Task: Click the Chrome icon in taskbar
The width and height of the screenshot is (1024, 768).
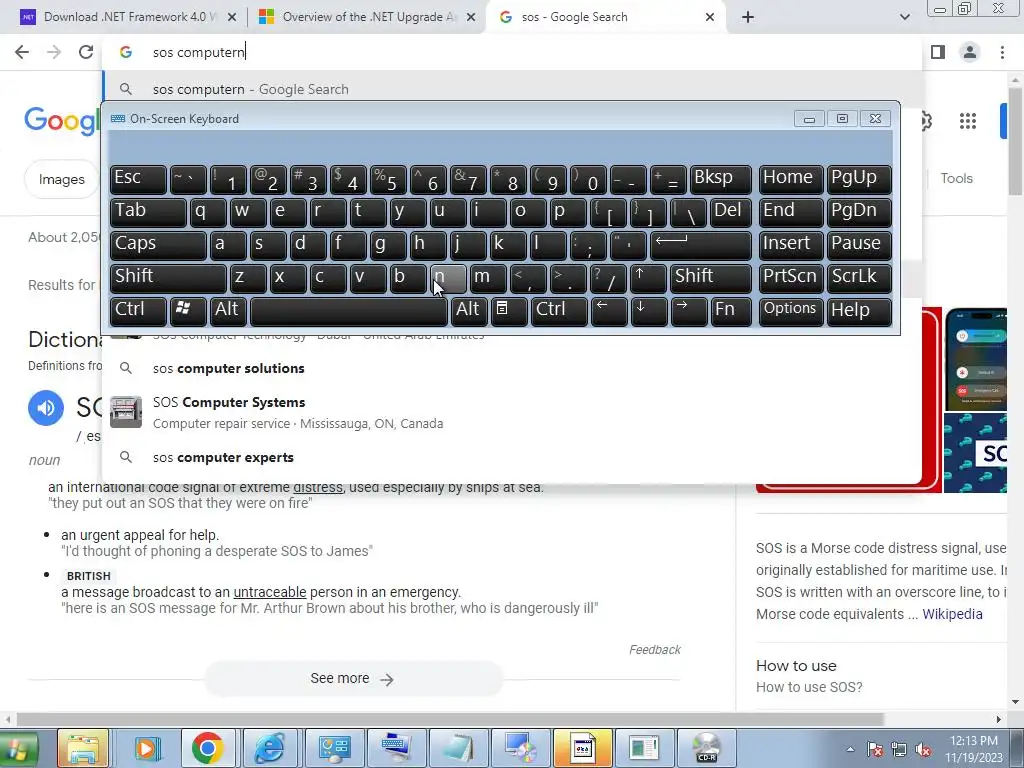Action: tap(208, 748)
